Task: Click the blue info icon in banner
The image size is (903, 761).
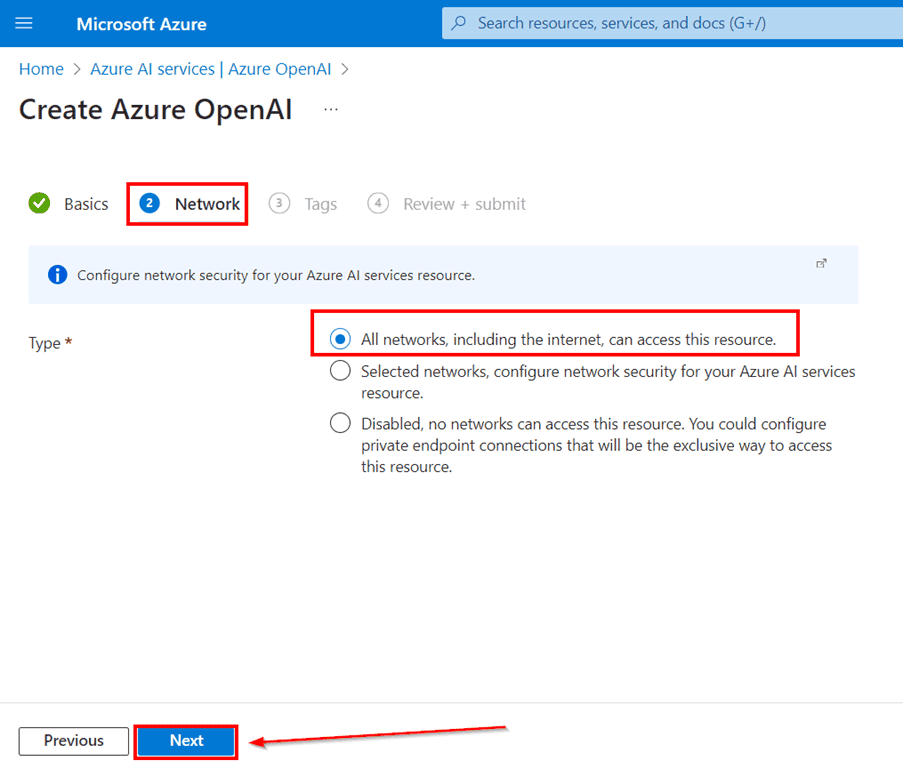Action: click(x=58, y=275)
